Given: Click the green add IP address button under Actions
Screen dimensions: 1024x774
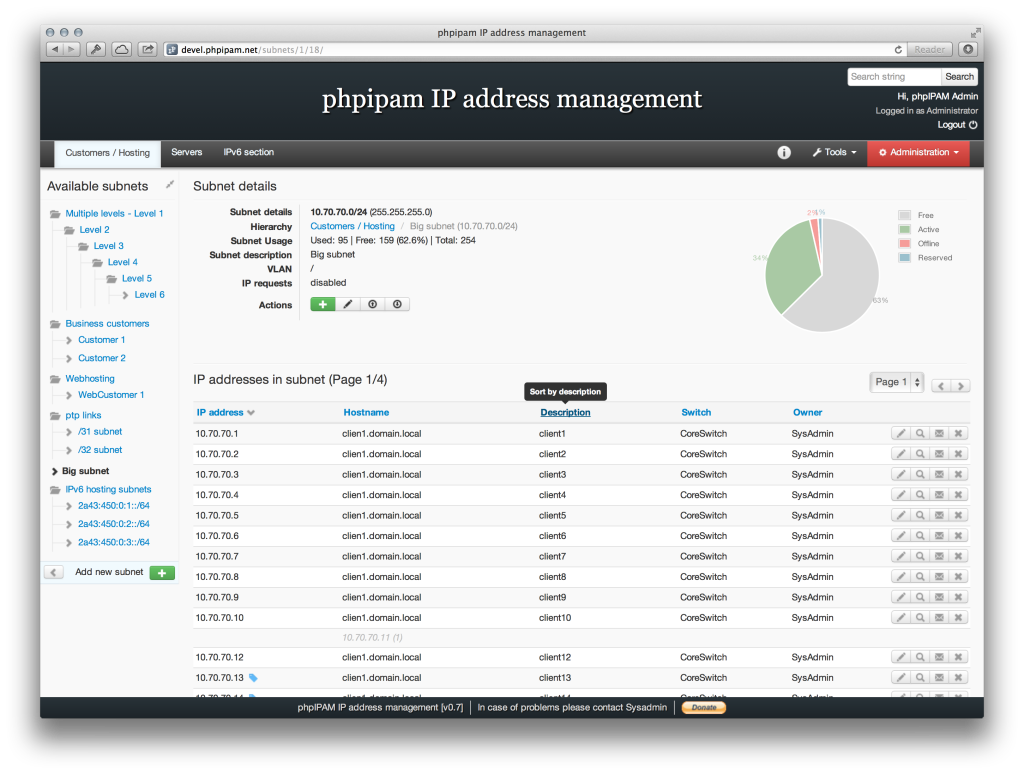Looking at the screenshot, I should pos(323,304).
